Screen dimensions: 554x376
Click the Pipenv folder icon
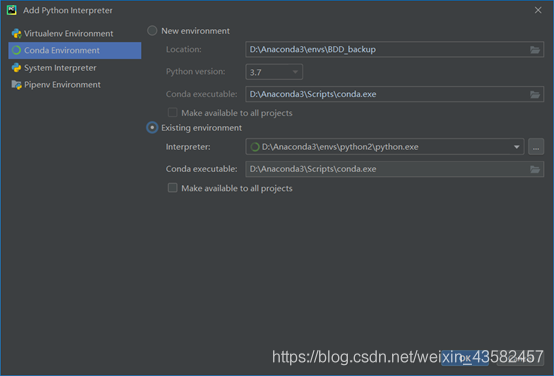(x=17, y=85)
